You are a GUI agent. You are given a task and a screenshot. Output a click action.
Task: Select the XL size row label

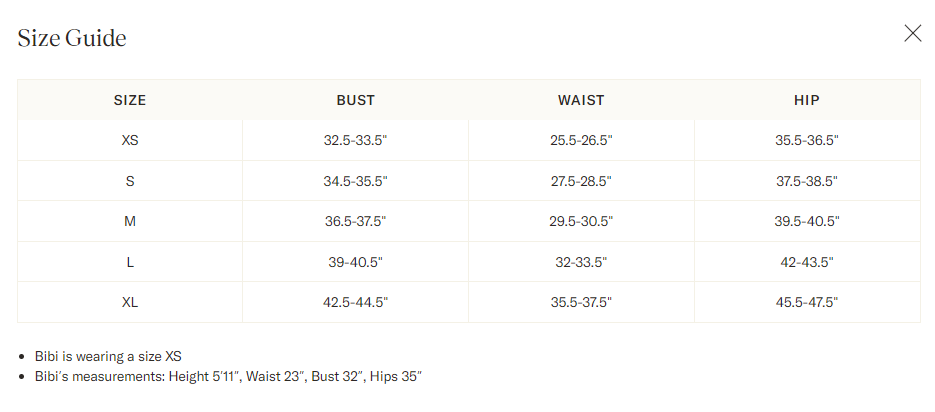[130, 302]
